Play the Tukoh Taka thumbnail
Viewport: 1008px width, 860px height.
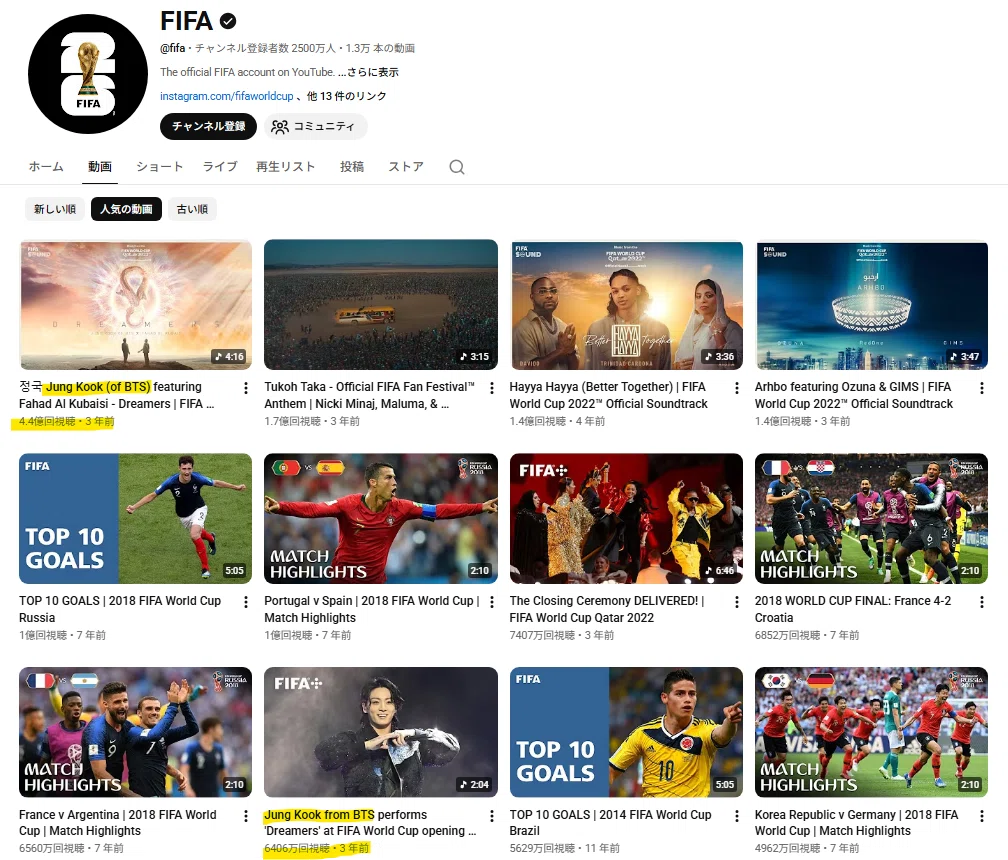pyautogui.click(x=381, y=305)
